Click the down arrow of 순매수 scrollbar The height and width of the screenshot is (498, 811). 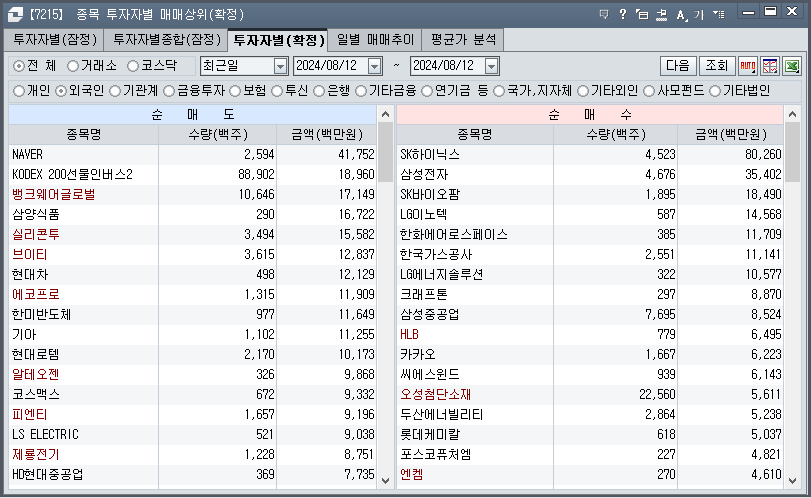click(792, 480)
